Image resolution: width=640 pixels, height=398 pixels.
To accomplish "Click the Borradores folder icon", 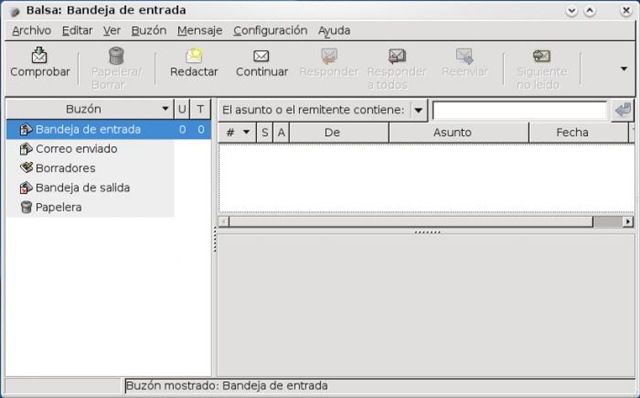I will pyautogui.click(x=26, y=168).
